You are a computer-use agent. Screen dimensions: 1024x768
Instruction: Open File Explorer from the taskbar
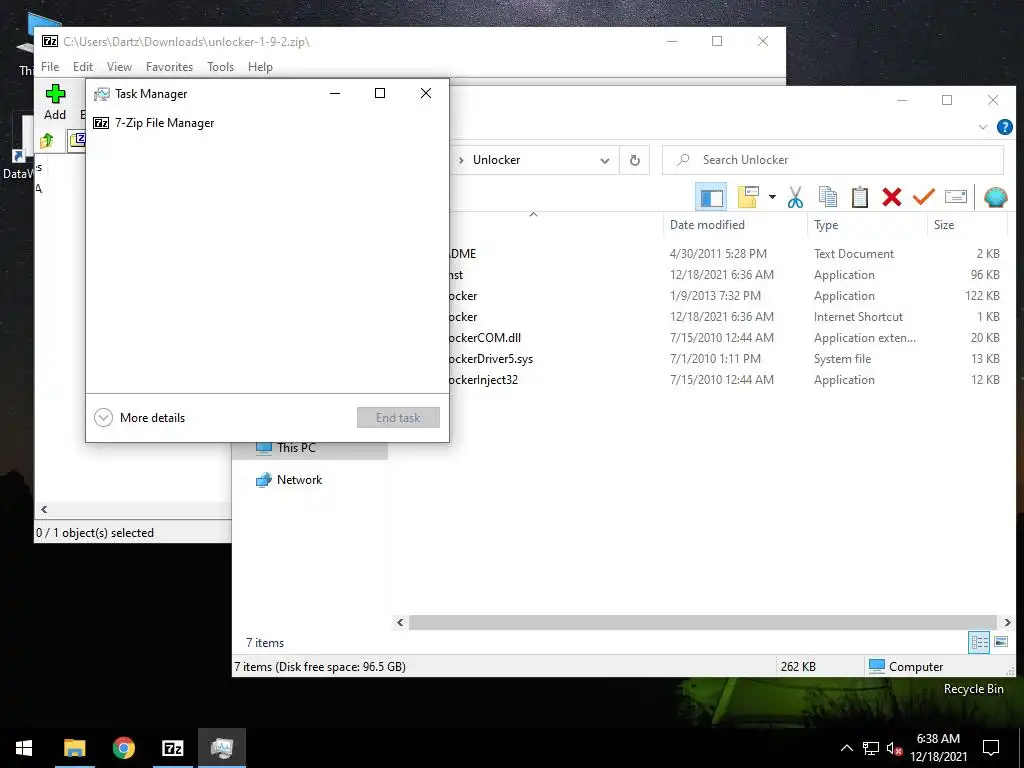coord(74,748)
